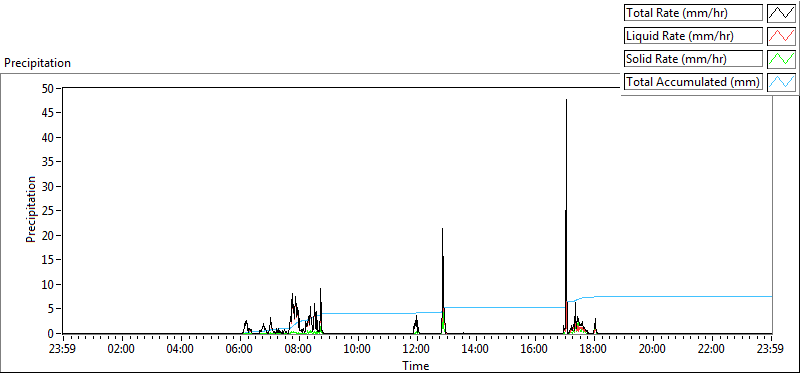
Task: Click the Total Rate line style icon
Action: (x=781, y=13)
